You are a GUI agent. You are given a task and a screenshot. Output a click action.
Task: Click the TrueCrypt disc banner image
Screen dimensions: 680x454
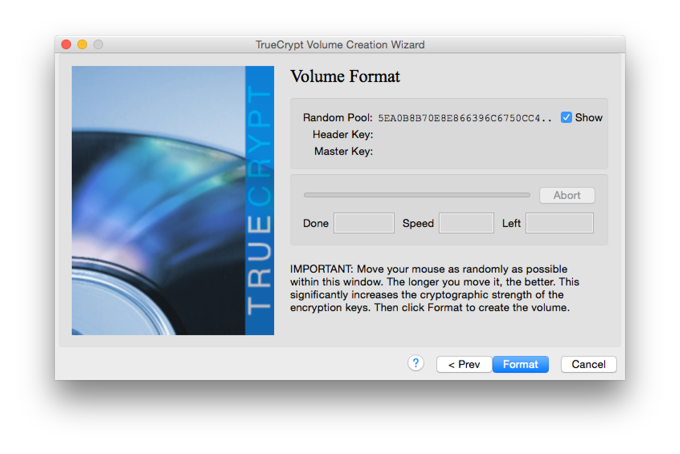(173, 200)
